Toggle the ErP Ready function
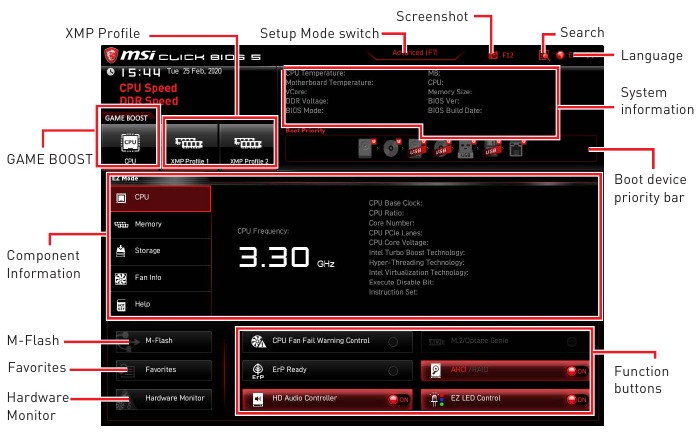698x432 pixels. click(x=327, y=371)
